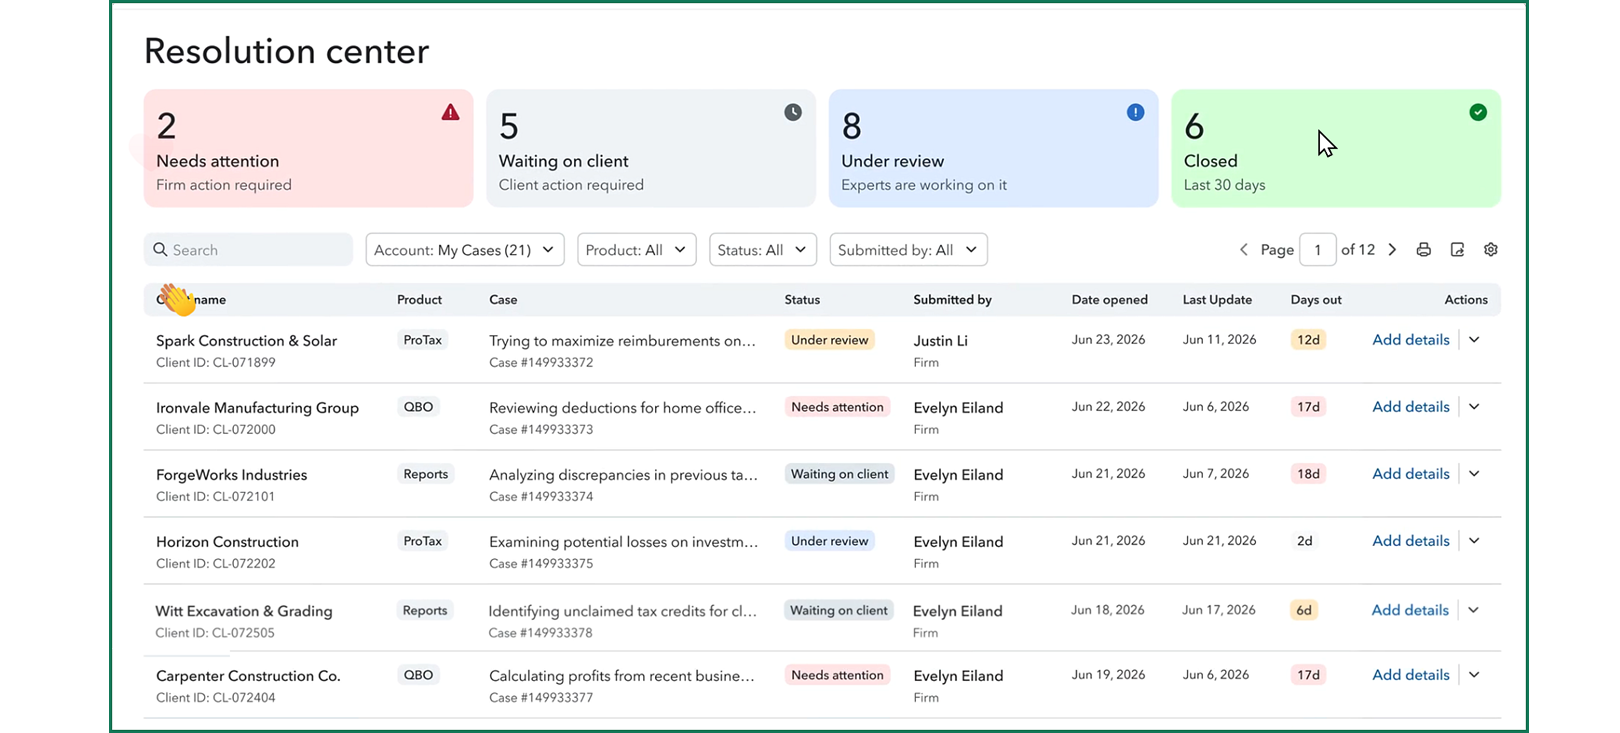The image size is (1620, 733).
Task: Click the red warning triangle icon
Action: coord(451,112)
